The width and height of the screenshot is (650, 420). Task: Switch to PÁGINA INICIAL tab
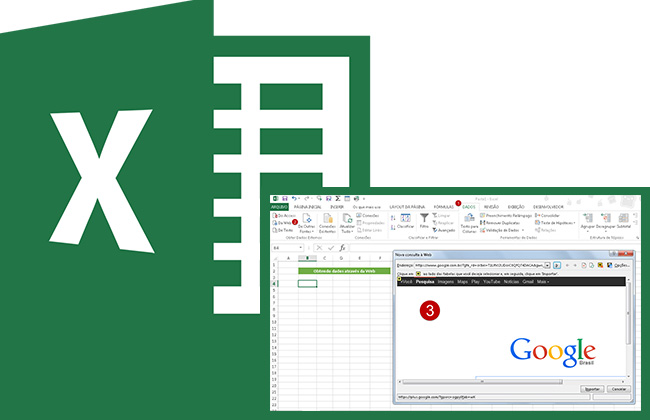pos(308,207)
